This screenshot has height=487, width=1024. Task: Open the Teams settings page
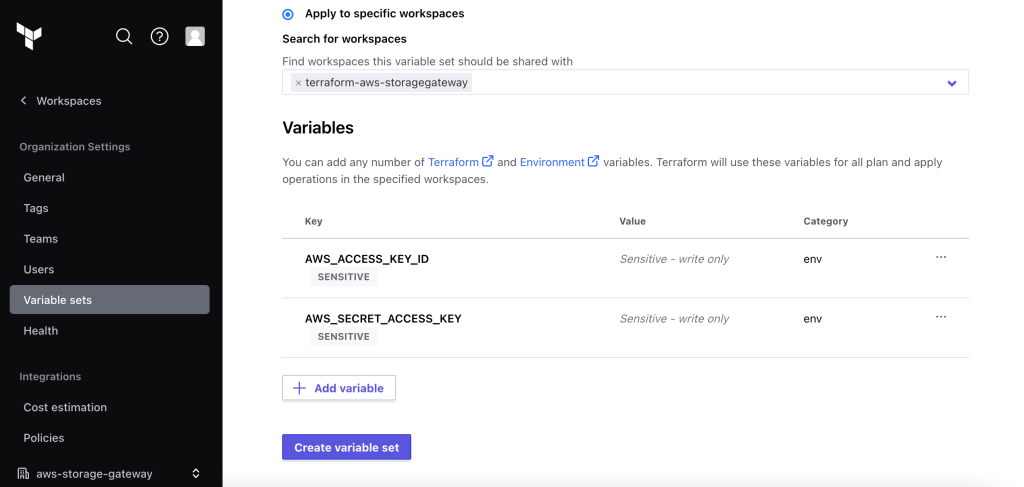point(41,239)
